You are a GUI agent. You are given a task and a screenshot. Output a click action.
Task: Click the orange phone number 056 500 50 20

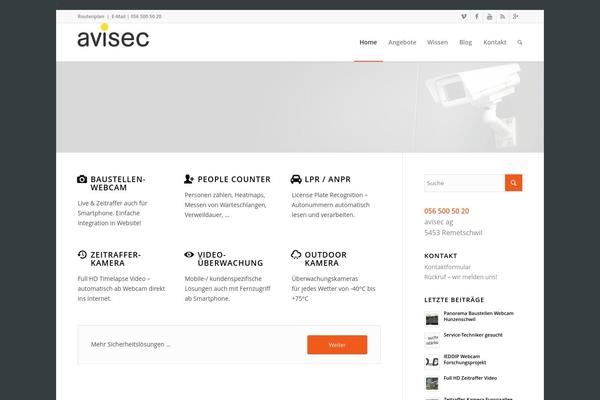[x=447, y=211]
